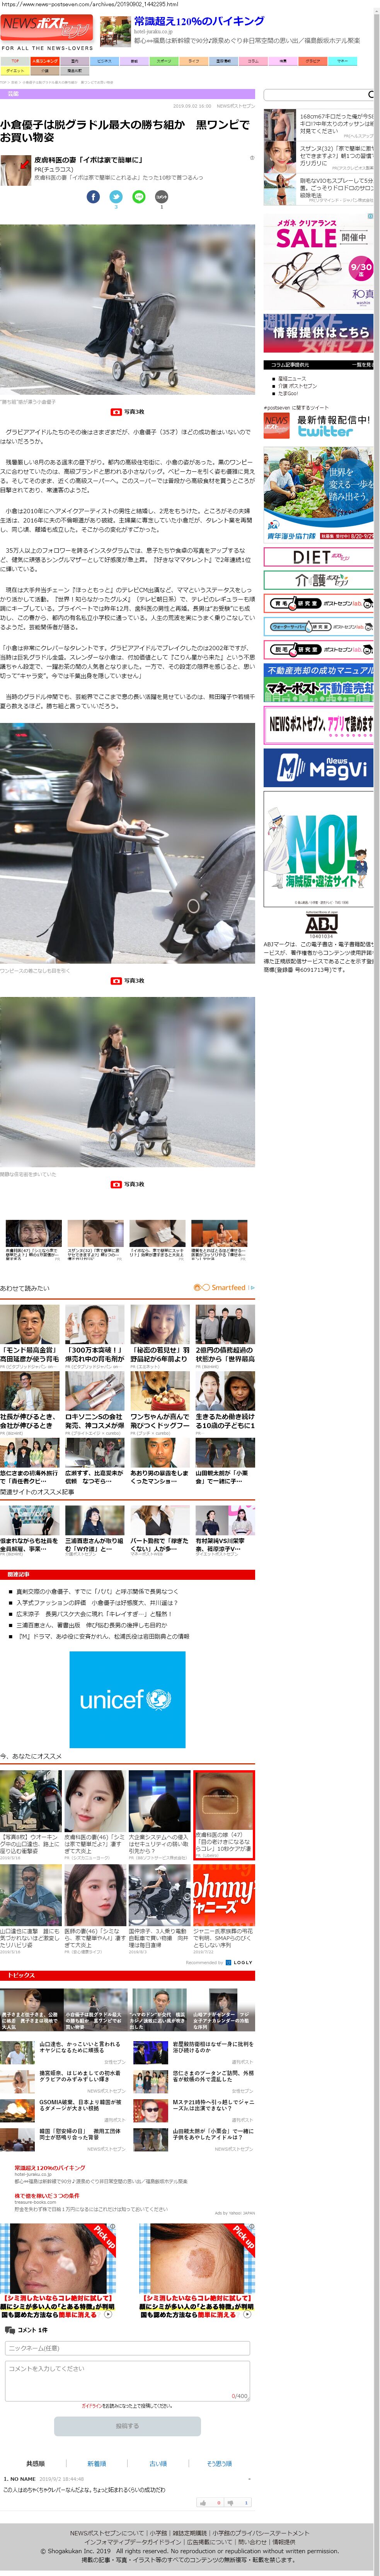
Task: Open the 人気ランキング navigation tab
Action: 45,61
